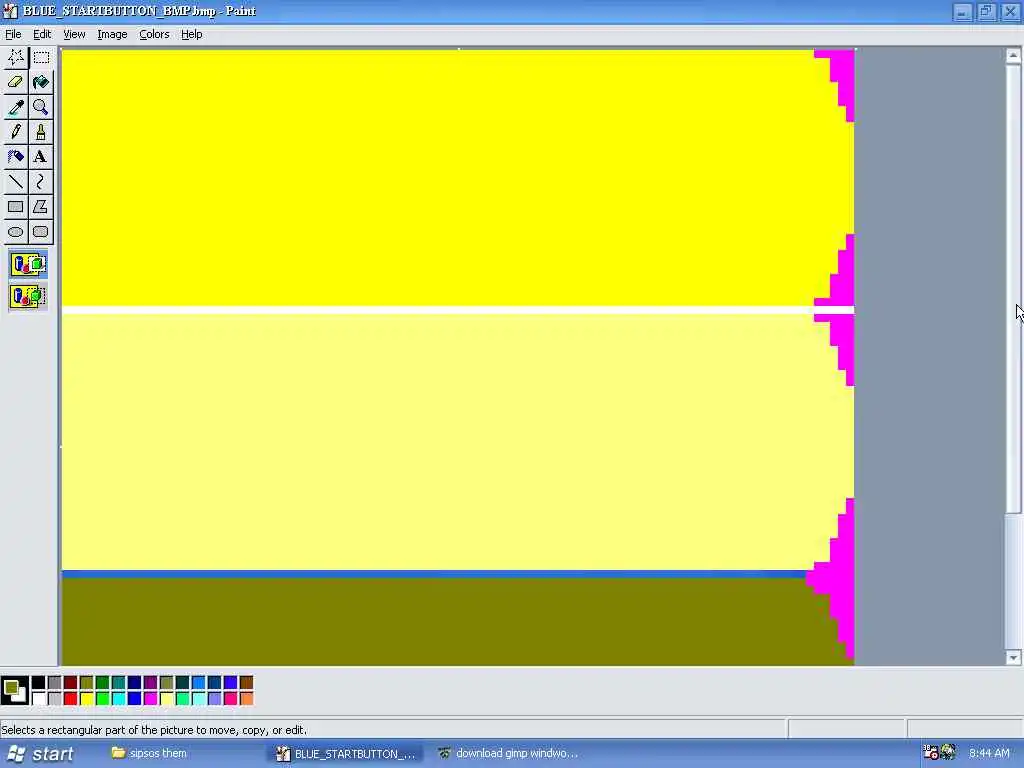
Task: Select the rectangular Select tool
Action: (40, 57)
